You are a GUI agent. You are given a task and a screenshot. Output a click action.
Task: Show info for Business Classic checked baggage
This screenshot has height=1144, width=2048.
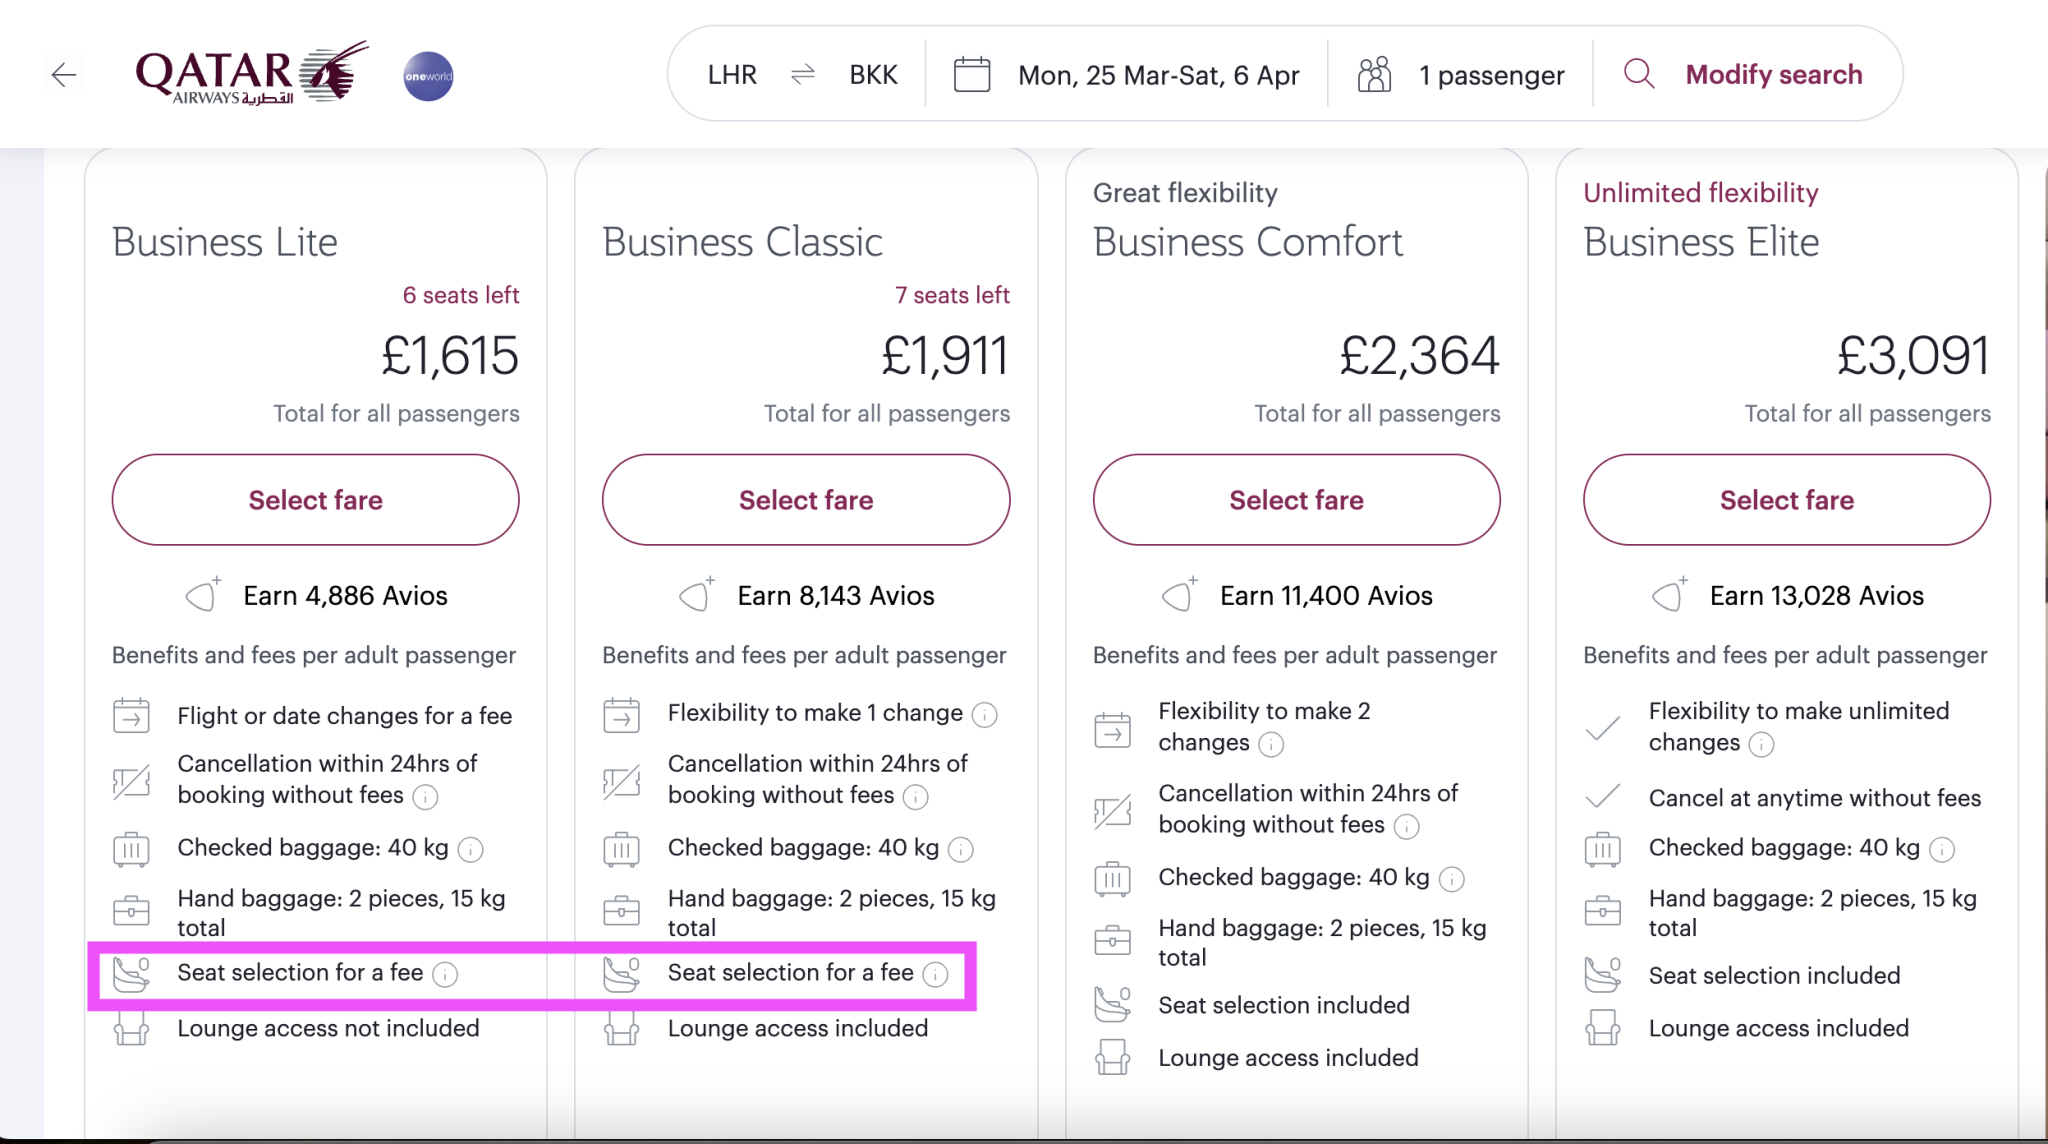coord(961,850)
